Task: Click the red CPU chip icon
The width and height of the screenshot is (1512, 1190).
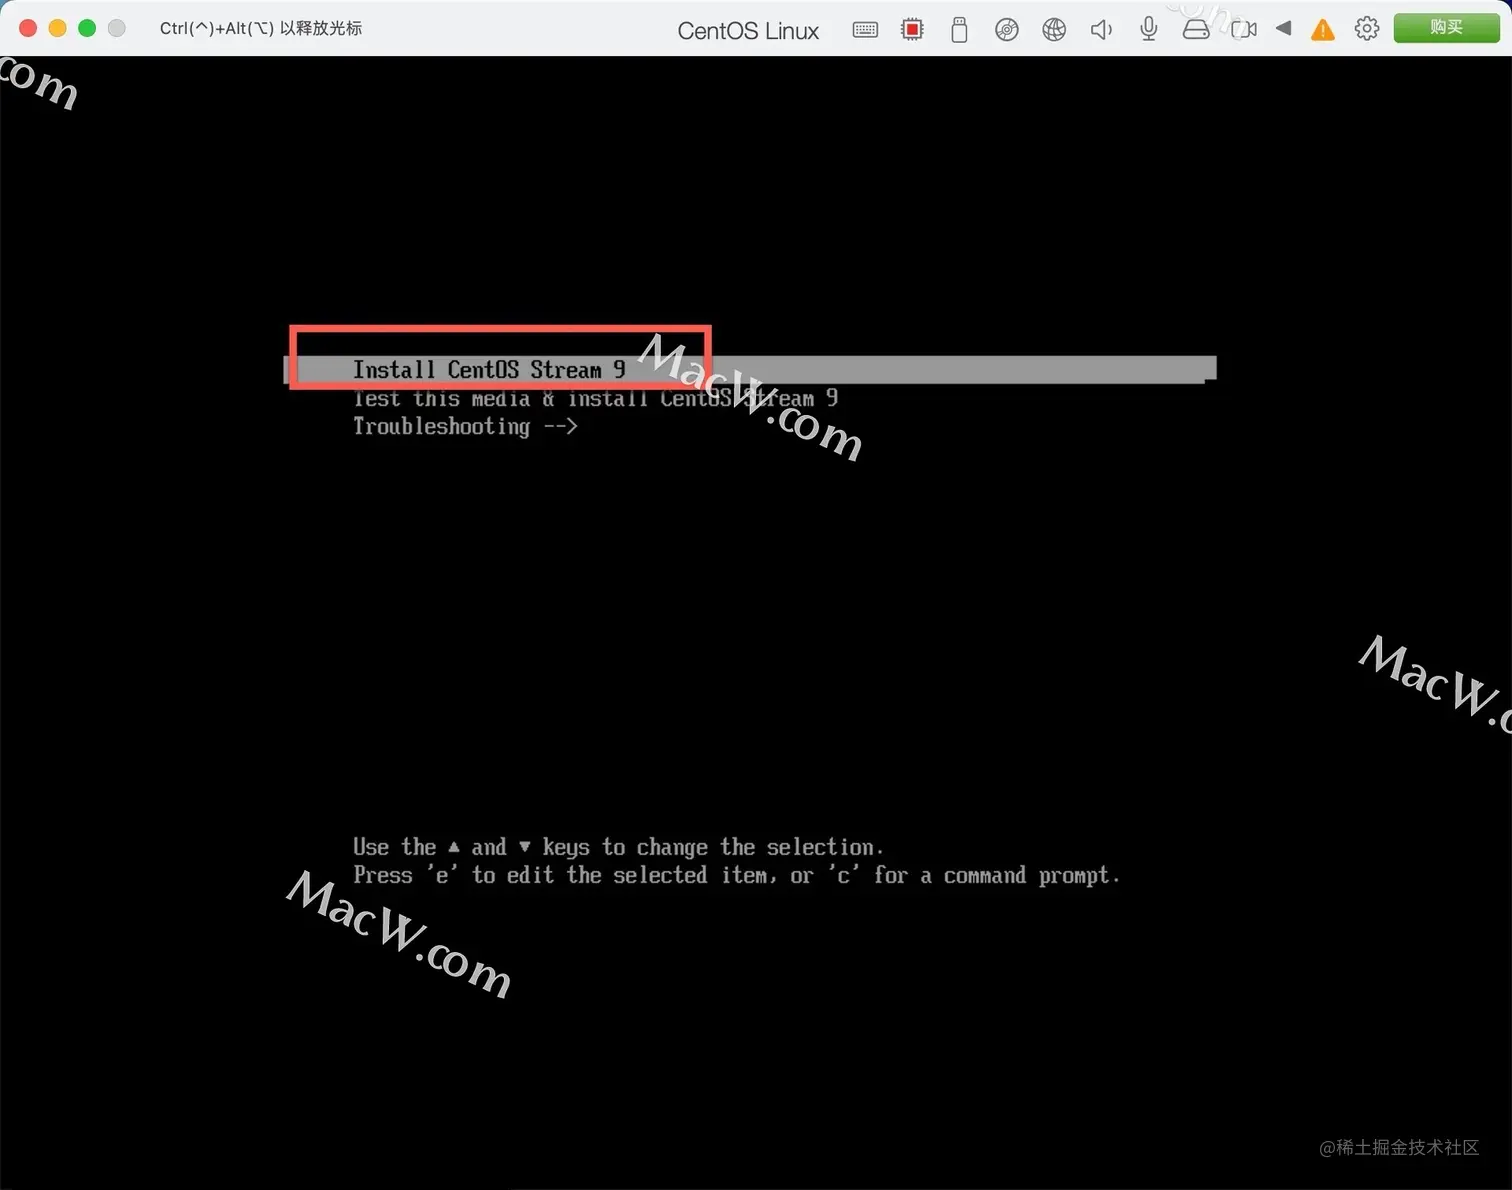Action: coord(912,30)
